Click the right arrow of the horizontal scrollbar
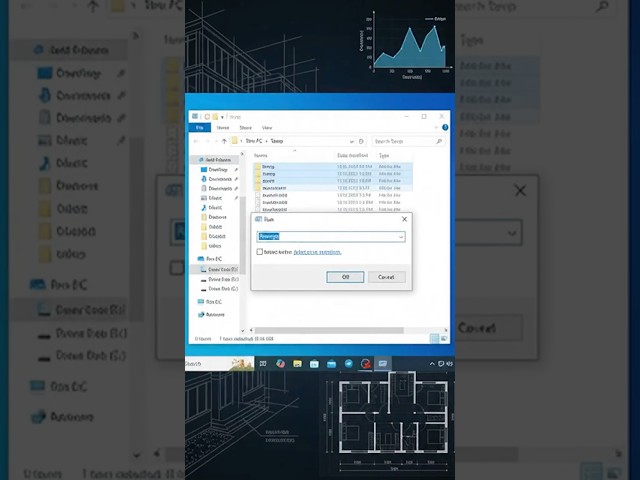 (x=446, y=330)
